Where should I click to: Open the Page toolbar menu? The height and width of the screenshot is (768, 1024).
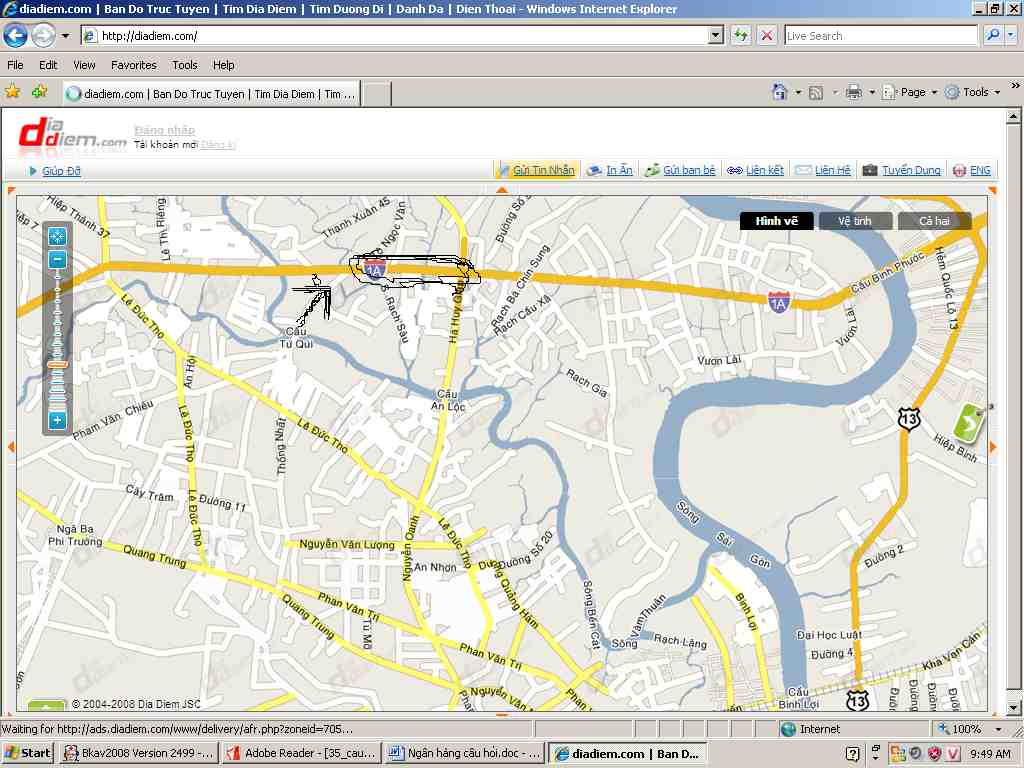pos(910,92)
